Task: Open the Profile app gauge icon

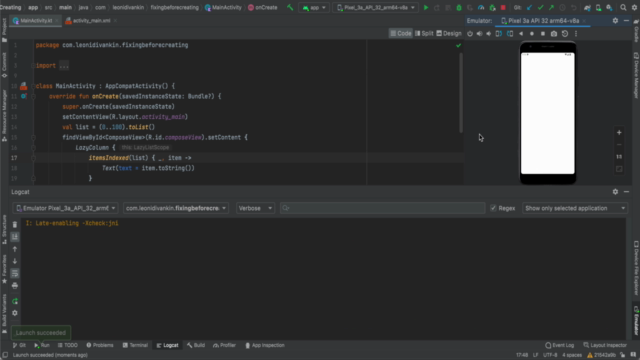Action: point(481,8)
